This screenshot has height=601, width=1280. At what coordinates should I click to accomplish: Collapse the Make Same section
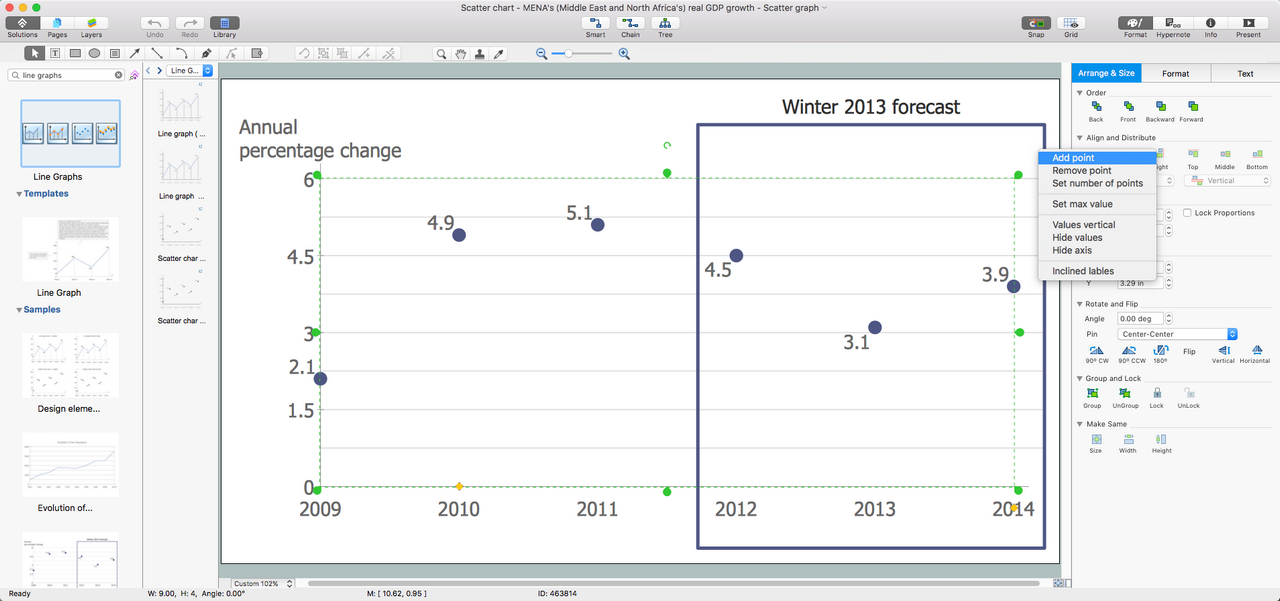coord(1080,424)
